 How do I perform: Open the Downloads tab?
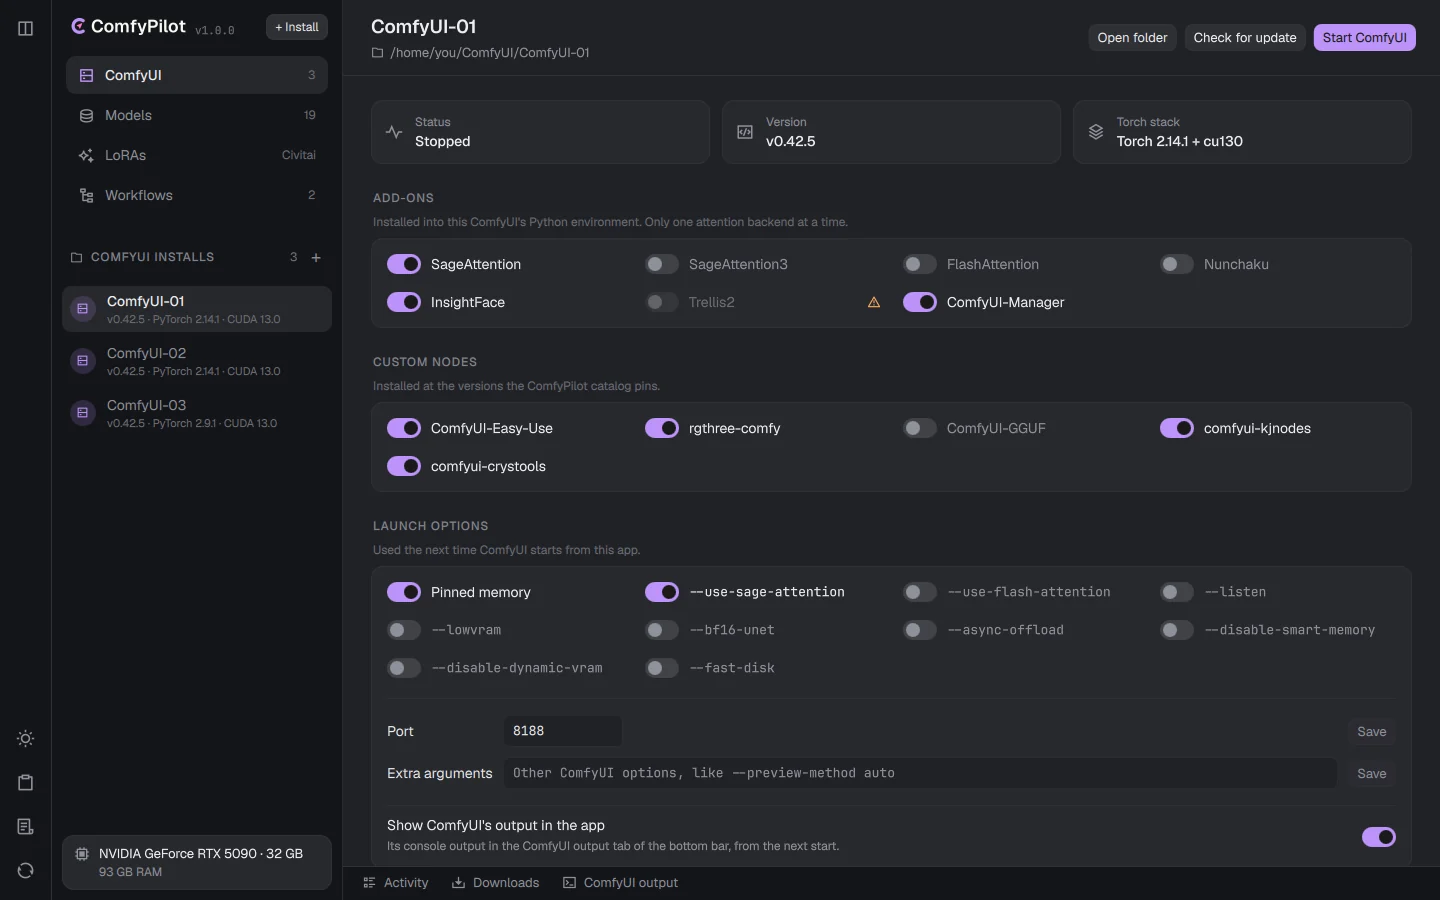(x=496, y=883)
